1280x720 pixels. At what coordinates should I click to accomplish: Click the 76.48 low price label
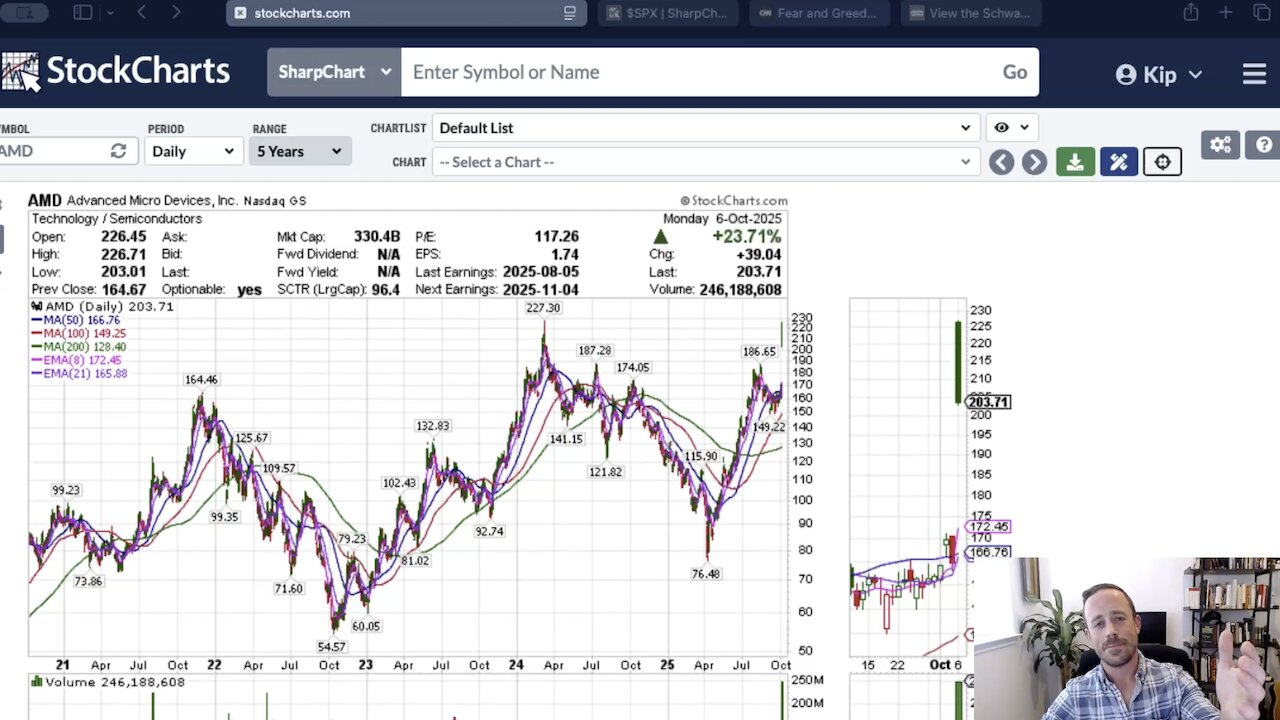click(706, 574)
